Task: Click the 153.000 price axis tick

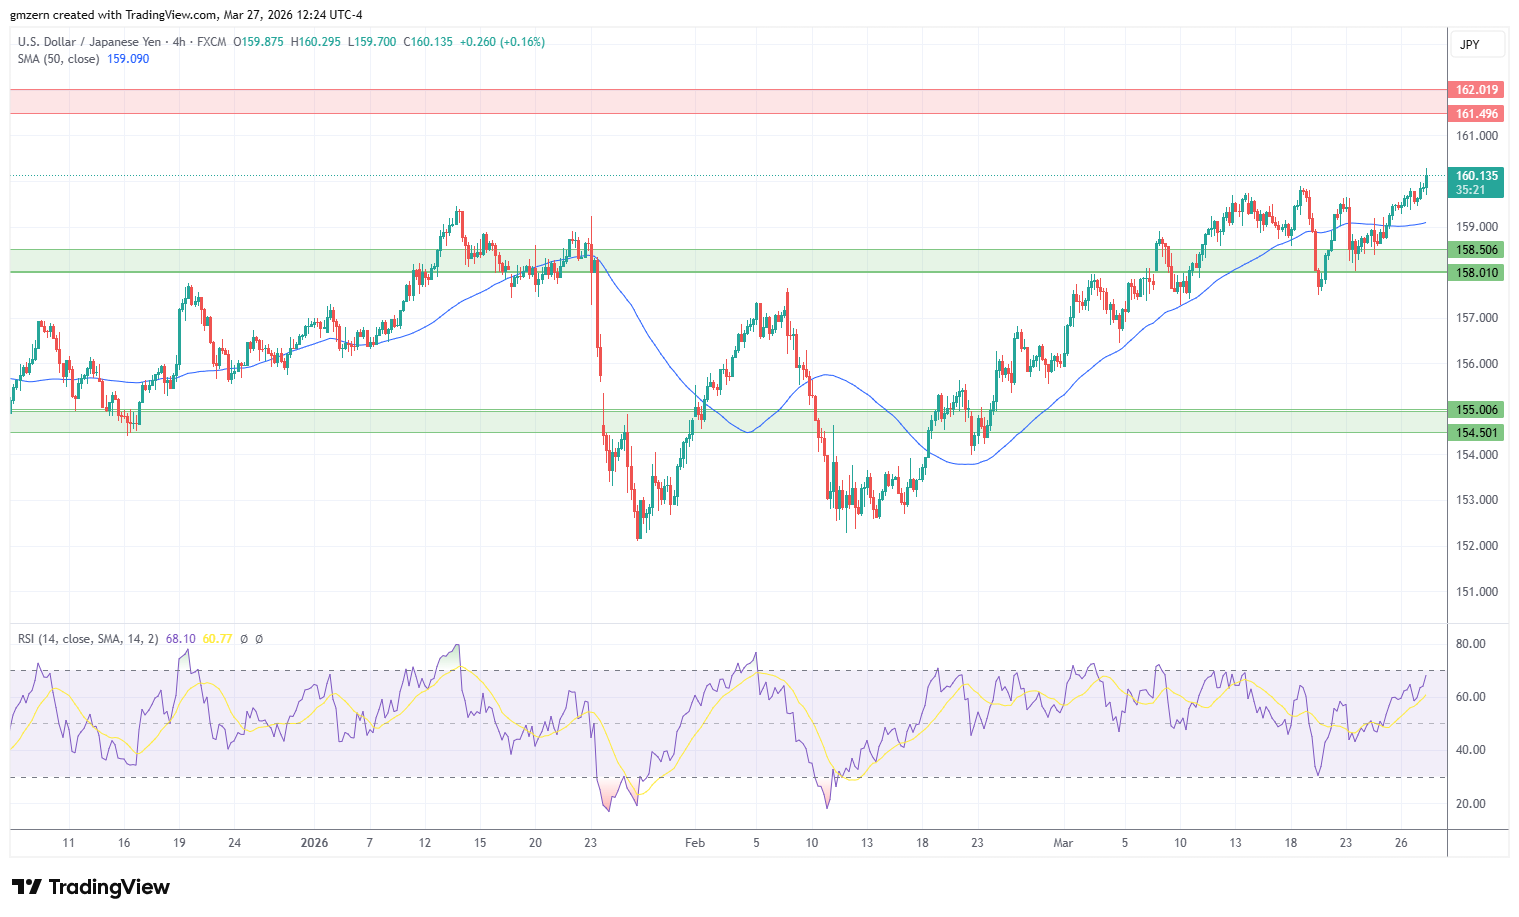Action: click(1477, 500)
